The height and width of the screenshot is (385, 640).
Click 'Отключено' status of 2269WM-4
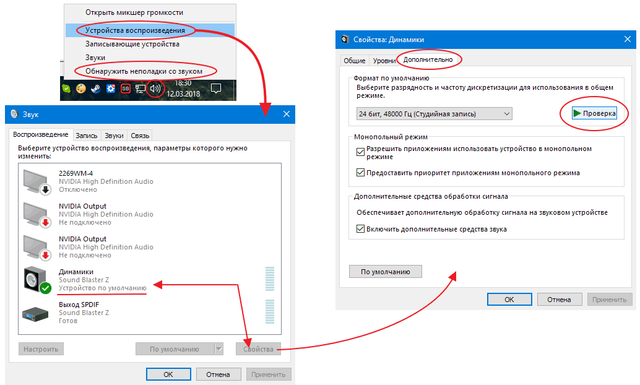78,189
